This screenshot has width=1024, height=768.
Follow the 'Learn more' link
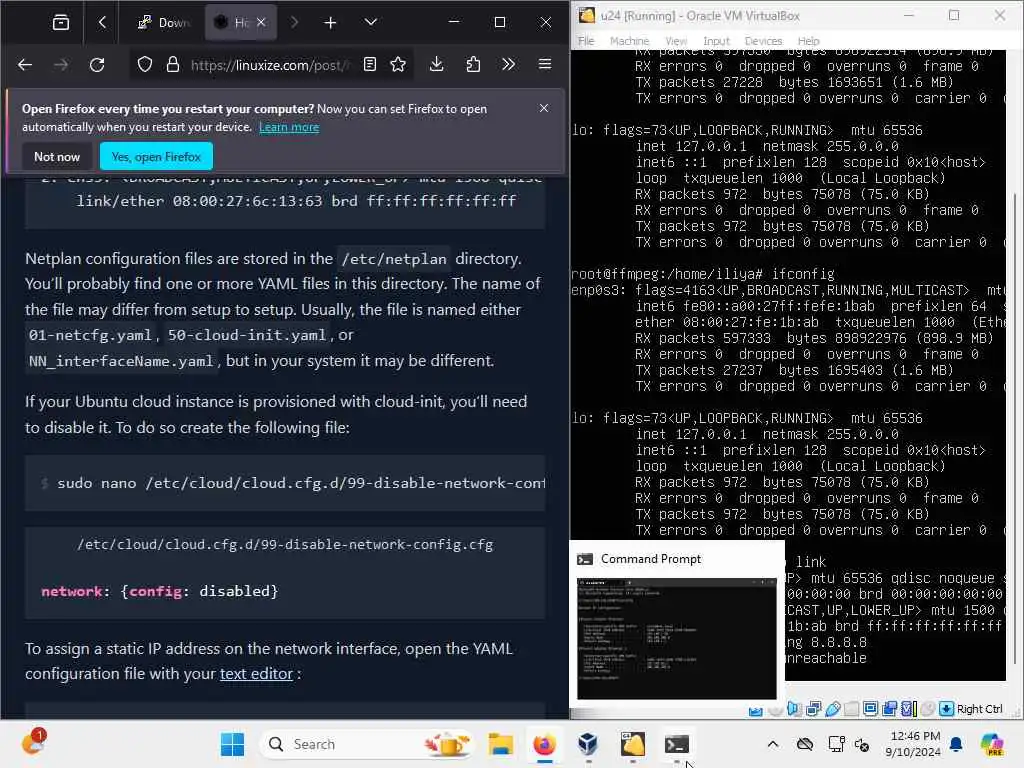289,127
